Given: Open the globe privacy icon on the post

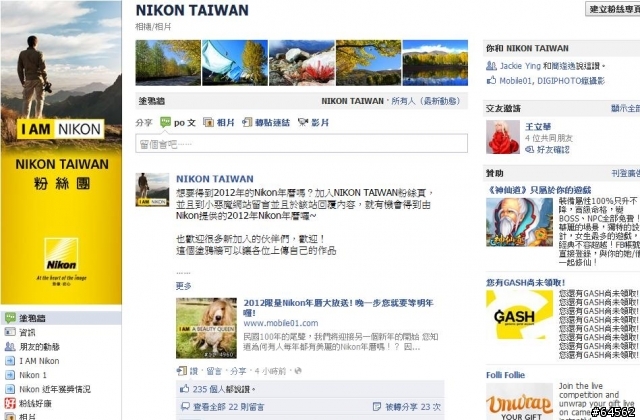Looking at the screenshot, I should click(298, 371).
